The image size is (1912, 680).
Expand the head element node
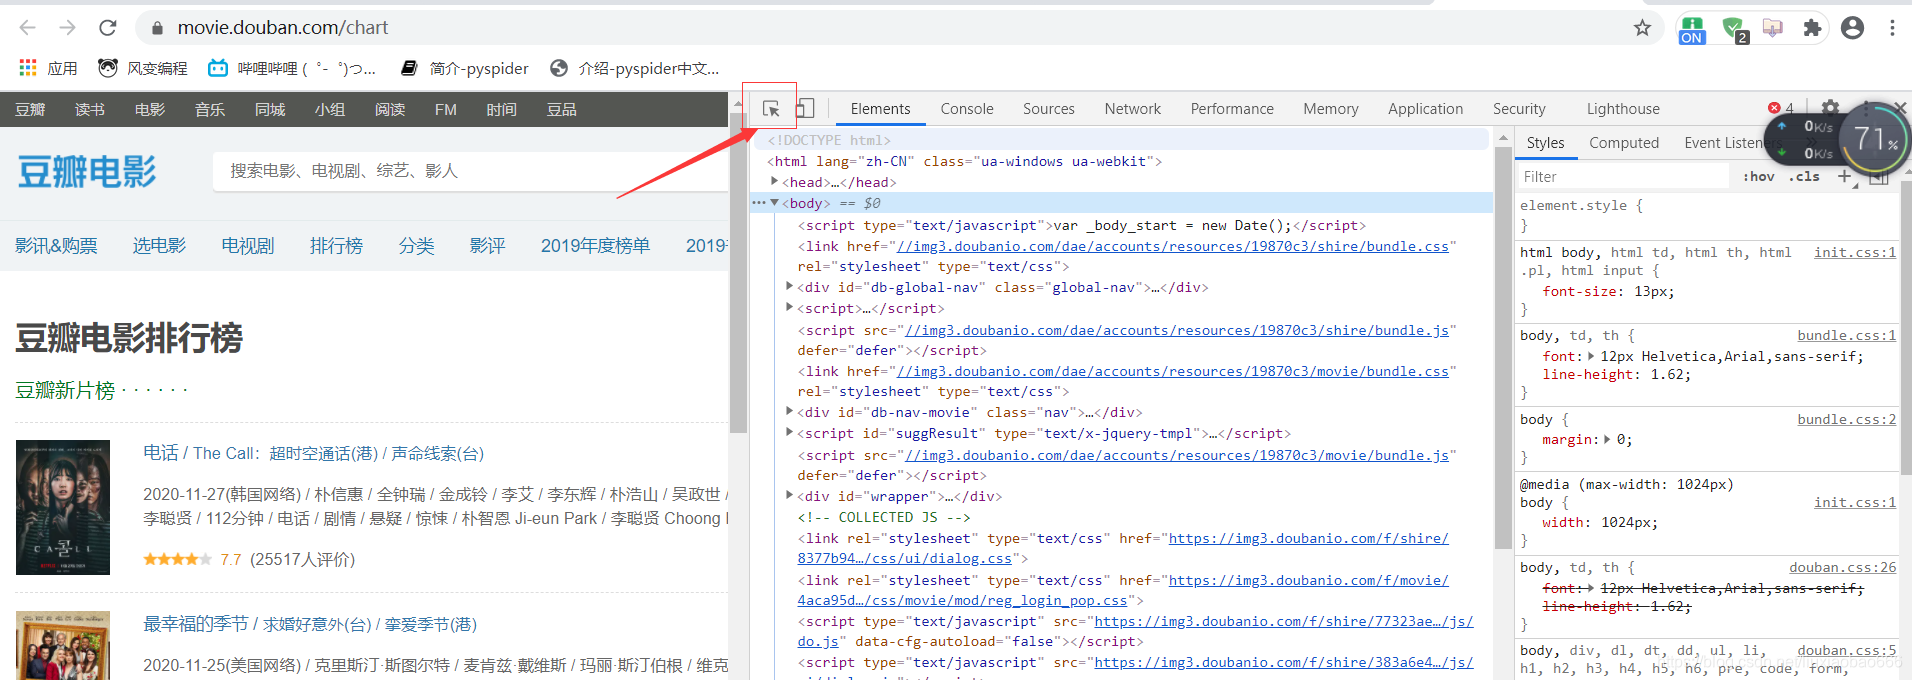tap(775, 181)
